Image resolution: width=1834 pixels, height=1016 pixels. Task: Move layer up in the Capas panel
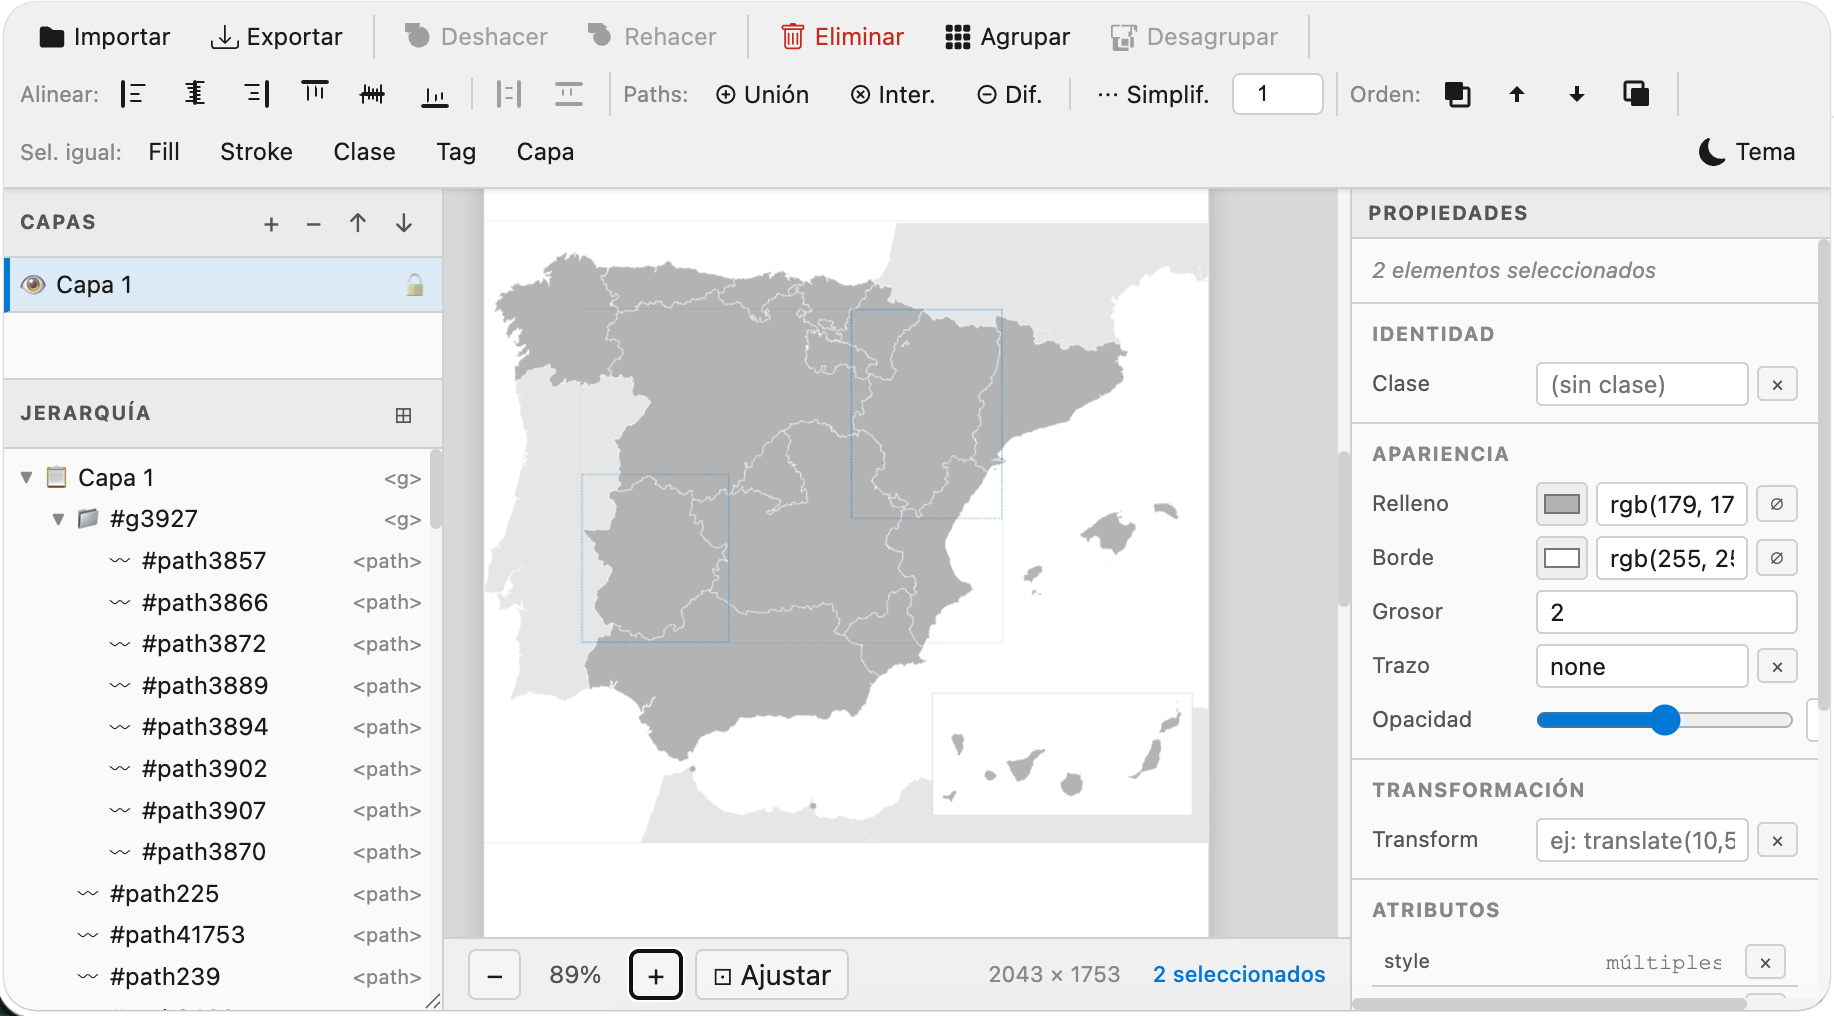tap(358, 223)
